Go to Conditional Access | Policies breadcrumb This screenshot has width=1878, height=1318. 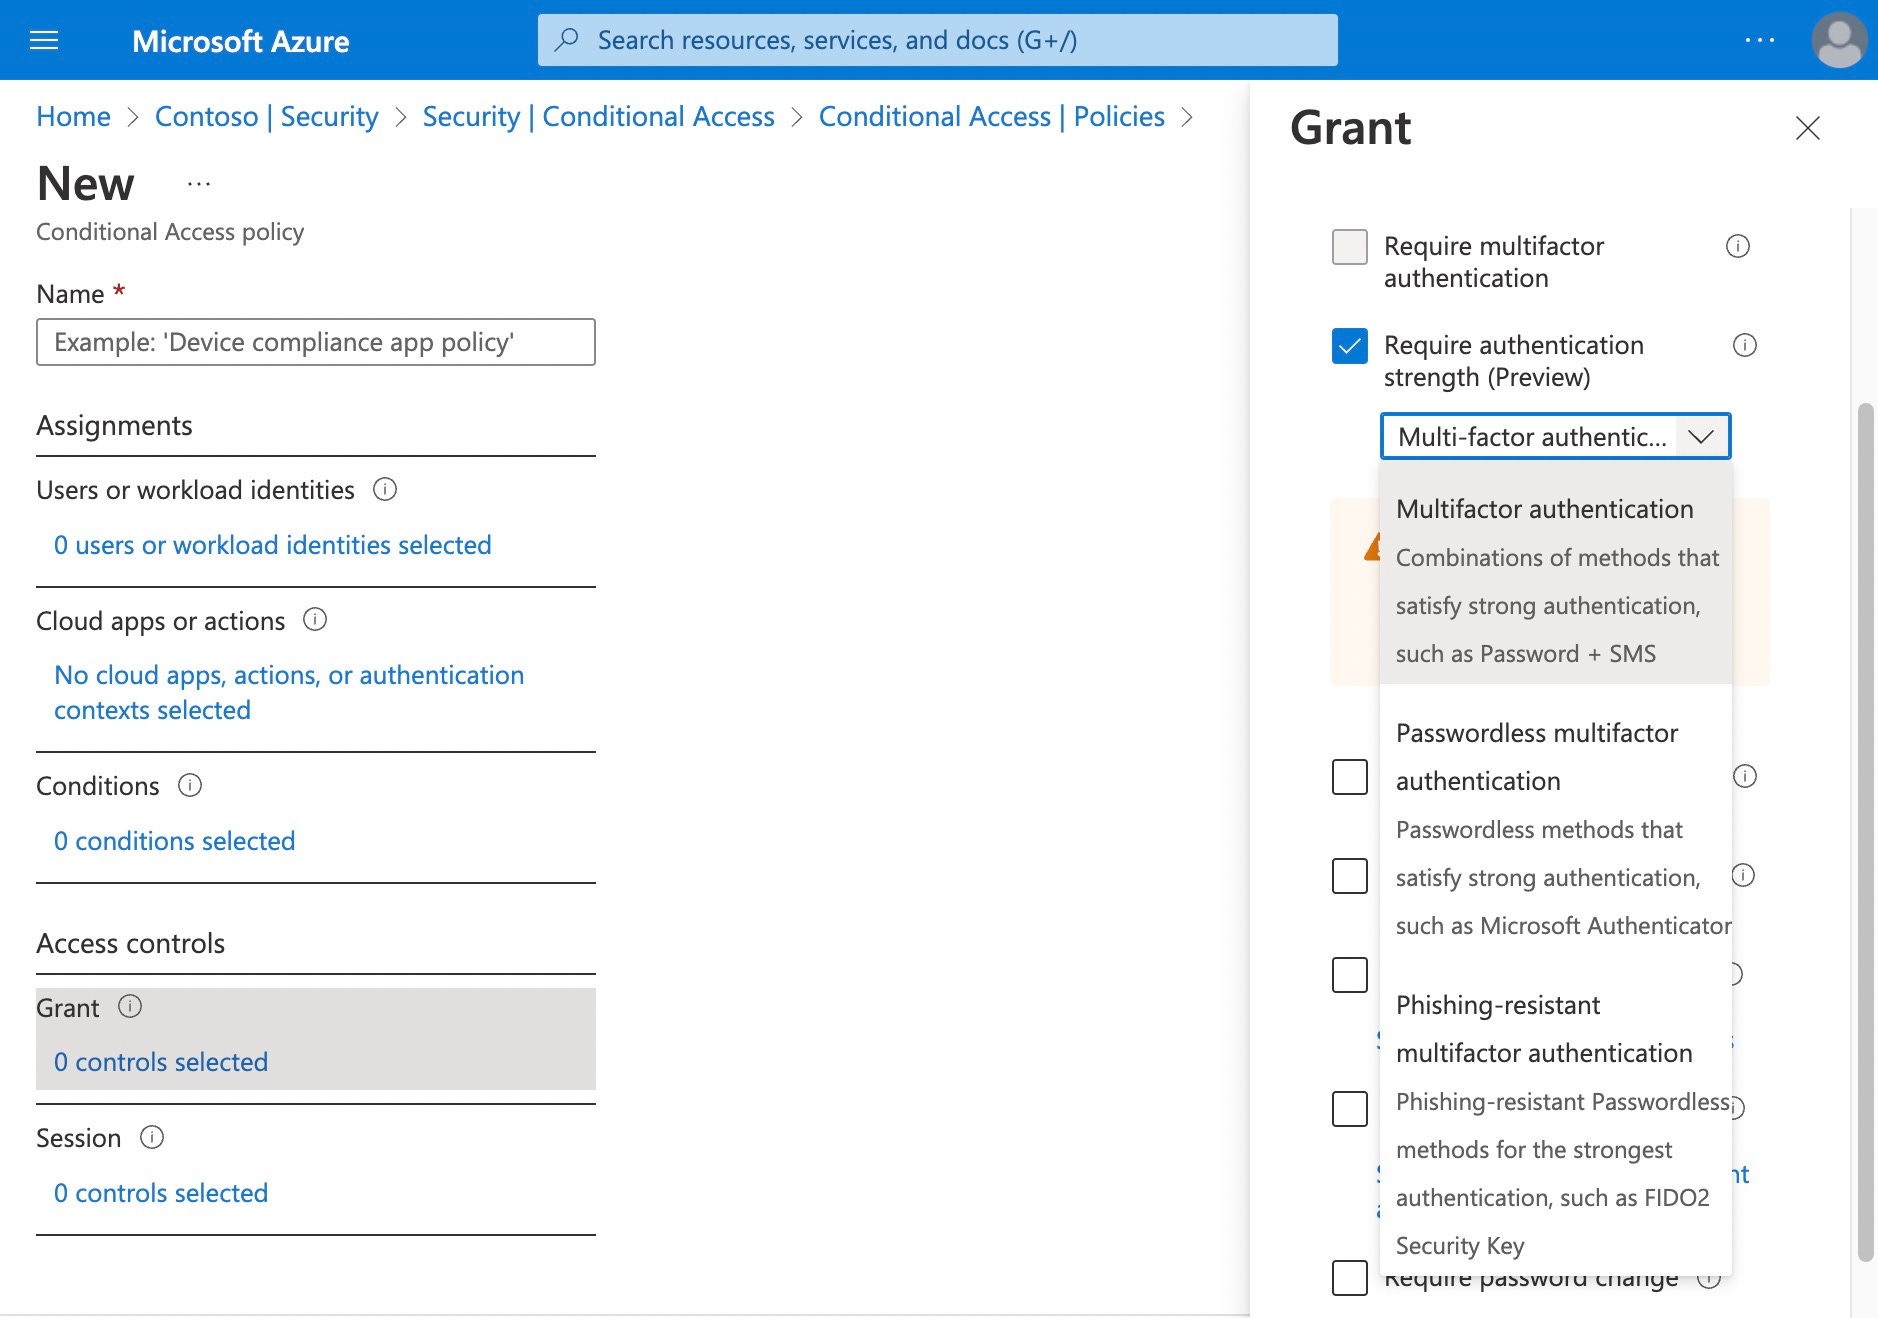coord(992,116)
